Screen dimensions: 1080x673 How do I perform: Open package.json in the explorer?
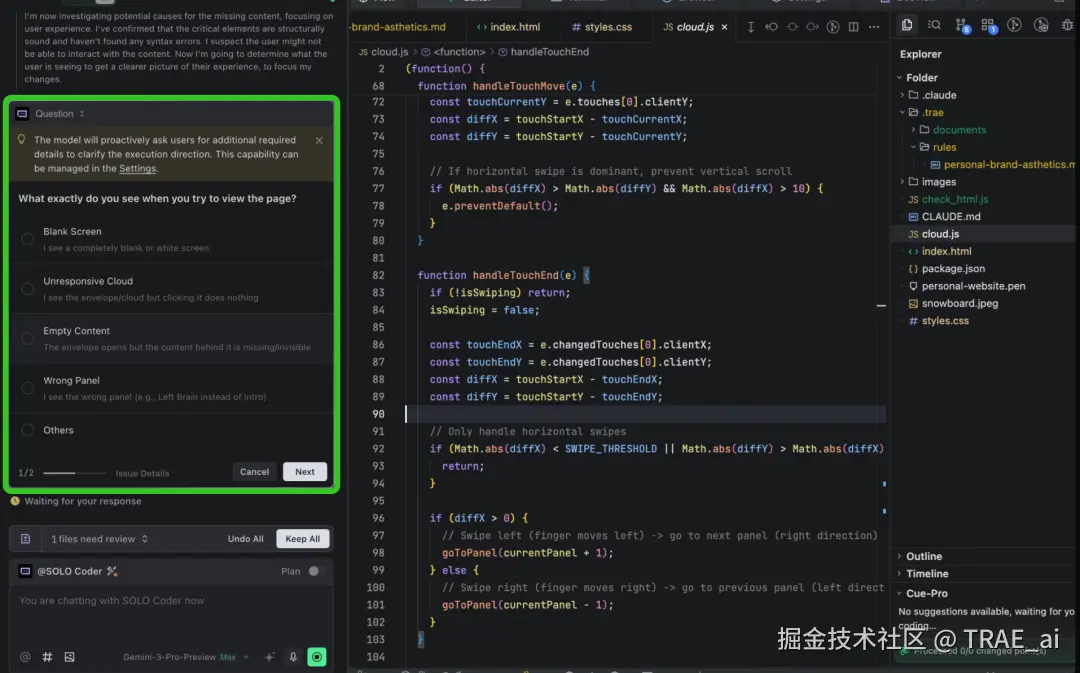953,269
